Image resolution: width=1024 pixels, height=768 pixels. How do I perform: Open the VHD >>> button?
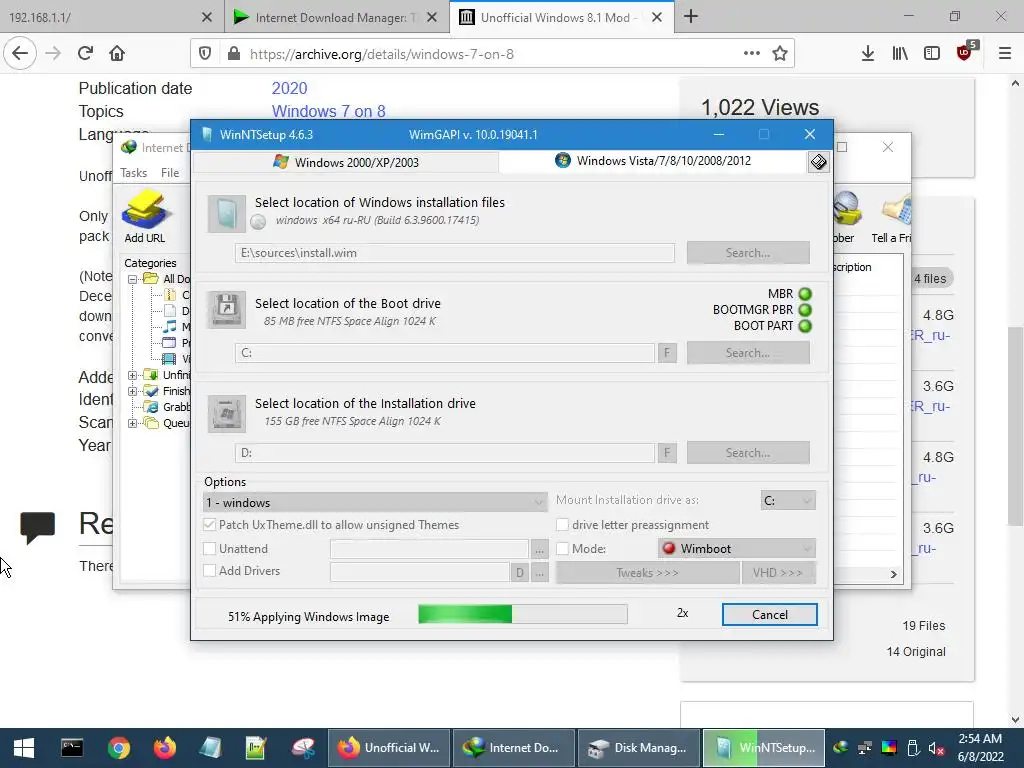[777, 573]
